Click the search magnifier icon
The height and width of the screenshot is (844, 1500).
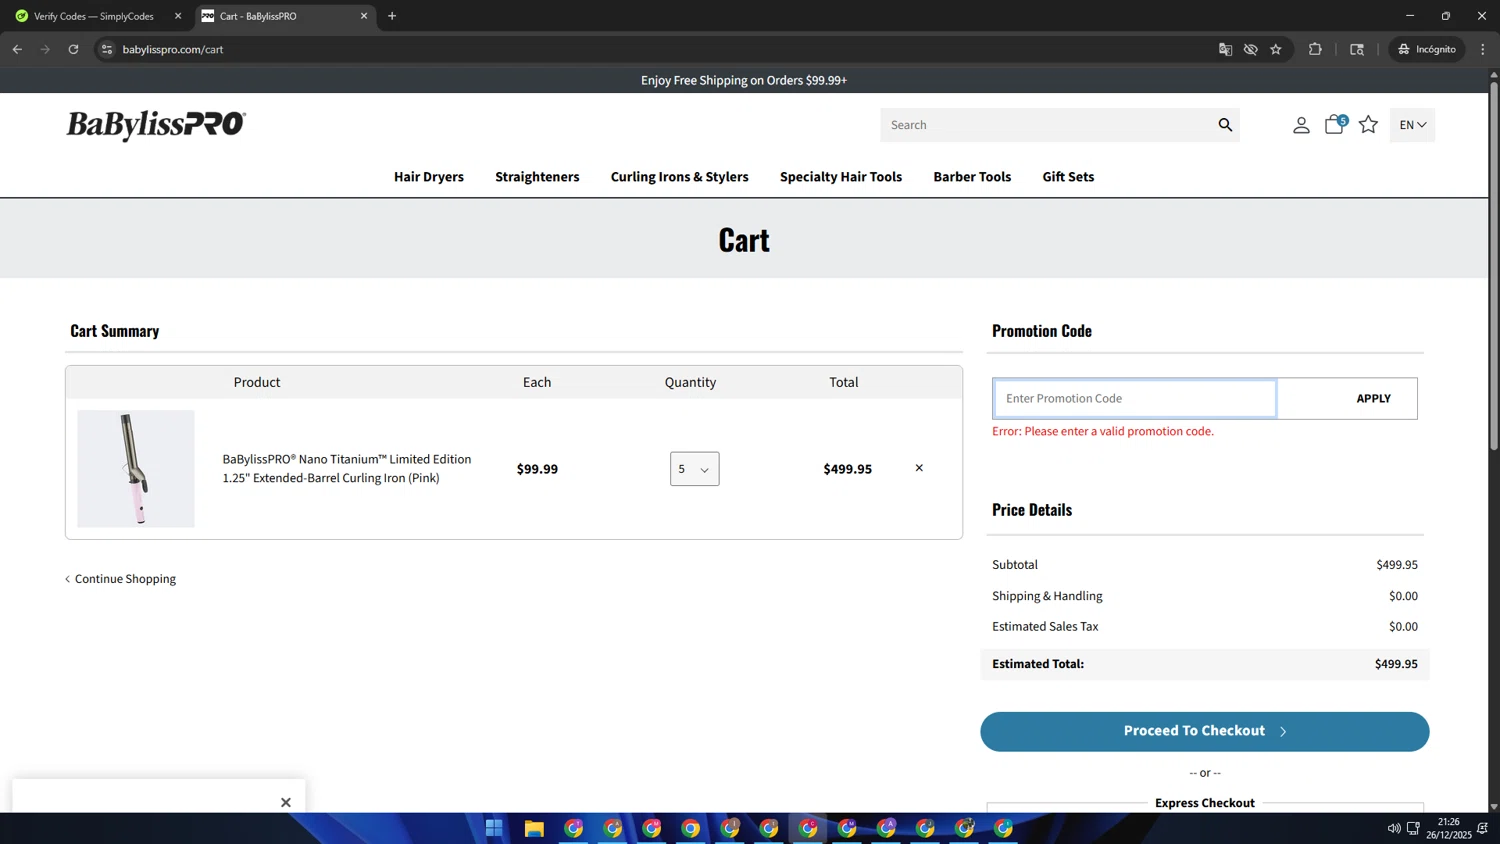1225,125
